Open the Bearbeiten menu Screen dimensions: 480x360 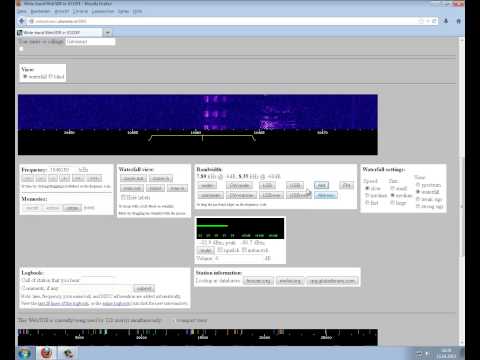pos(40,11)
